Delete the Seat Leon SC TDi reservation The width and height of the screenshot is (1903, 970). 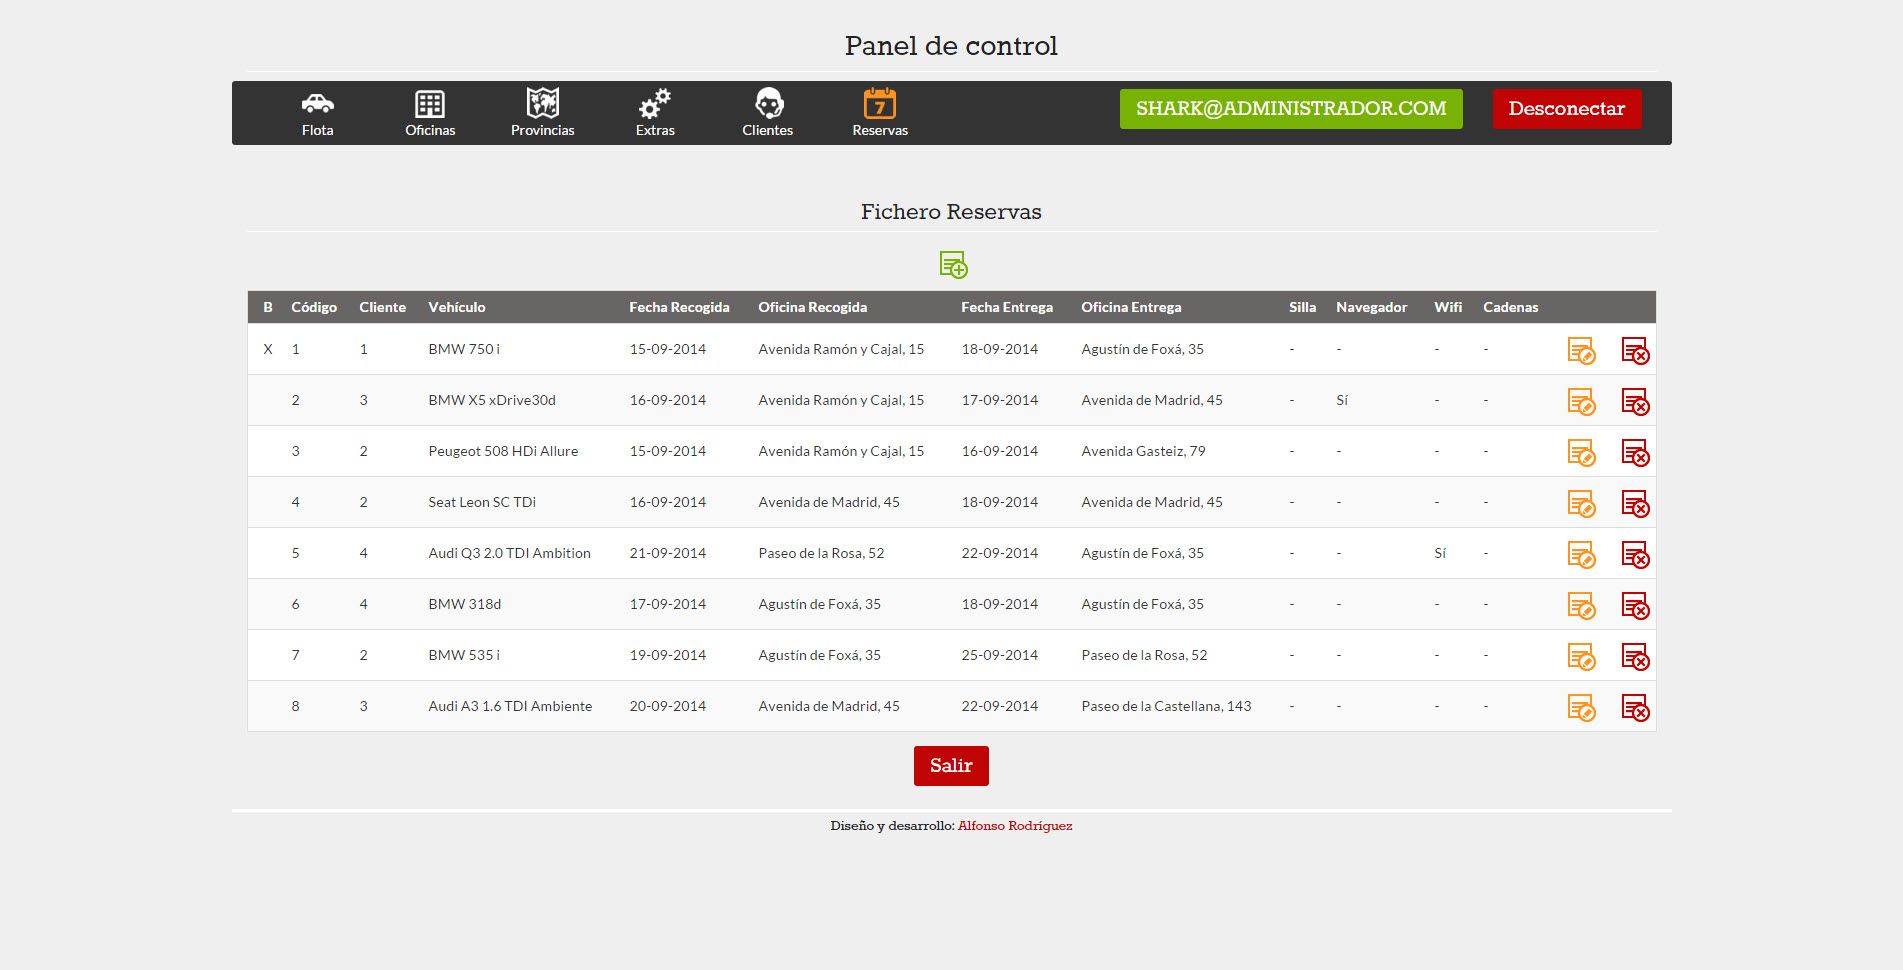pyautogui.click(x=1634, y=504)
